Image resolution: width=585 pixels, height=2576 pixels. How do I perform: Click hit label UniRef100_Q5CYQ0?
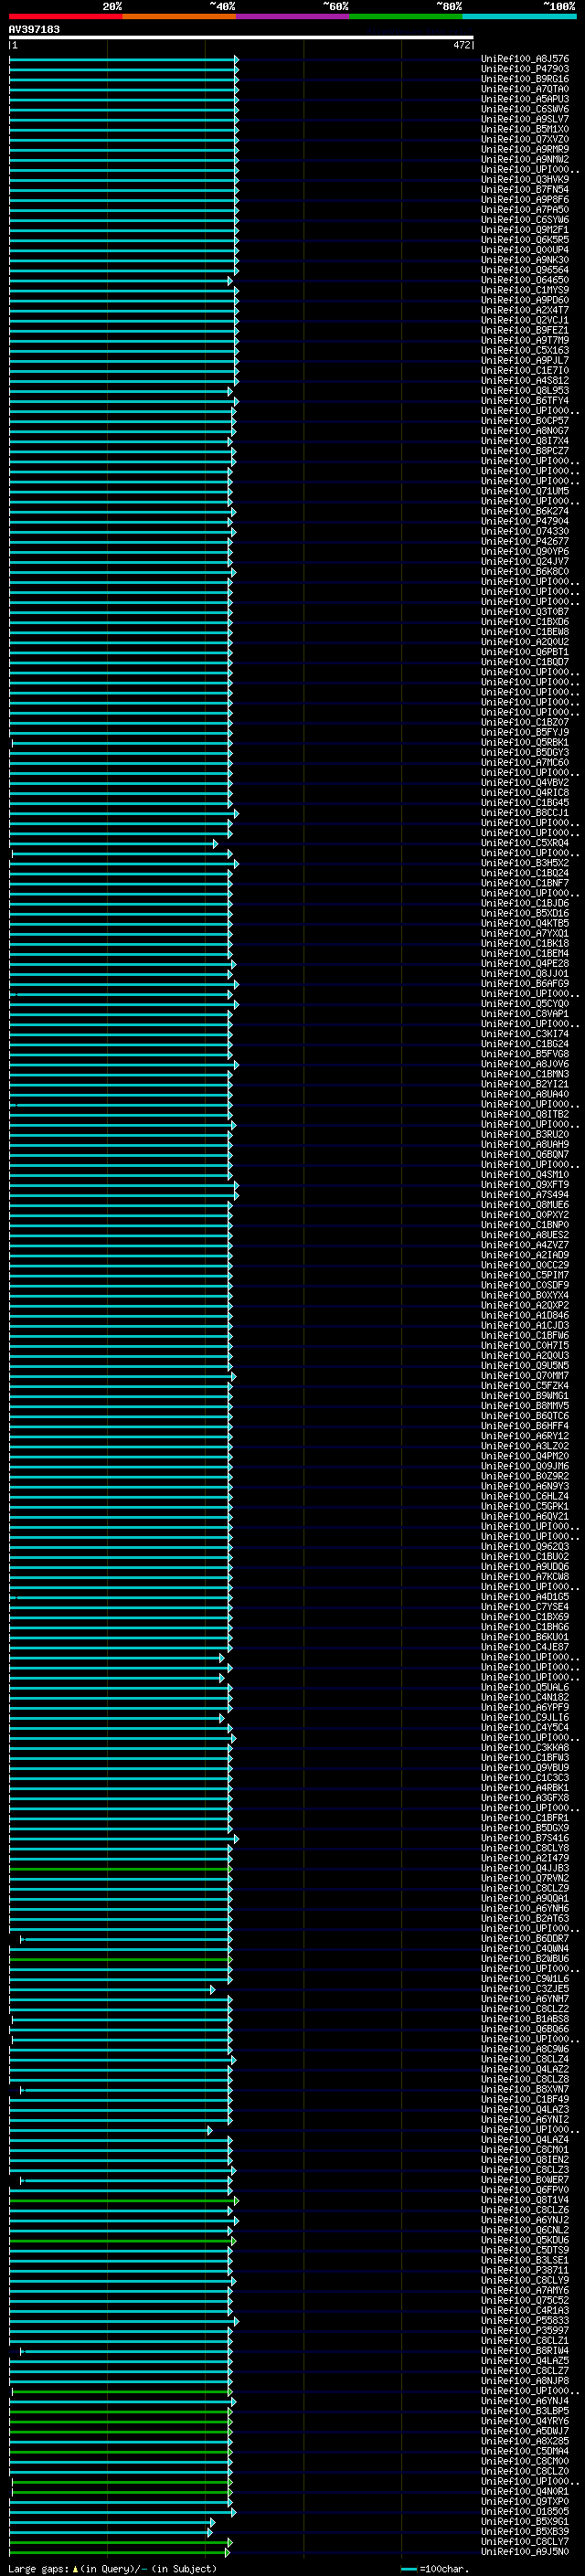[x=525, y=1003]
